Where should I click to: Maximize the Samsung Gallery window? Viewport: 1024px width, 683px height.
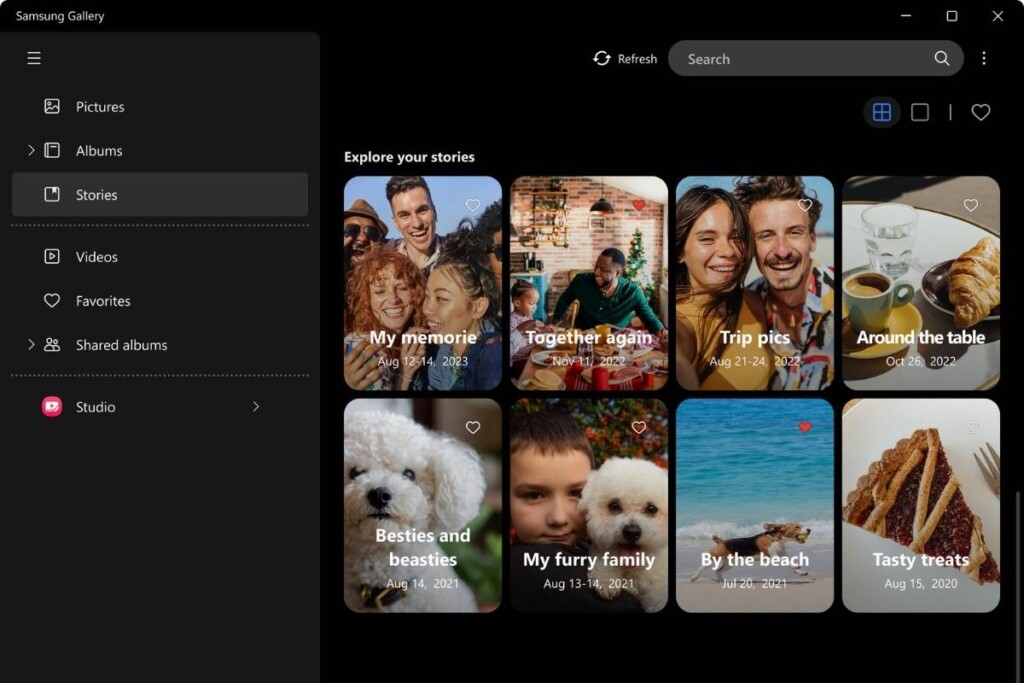[952, 16]
